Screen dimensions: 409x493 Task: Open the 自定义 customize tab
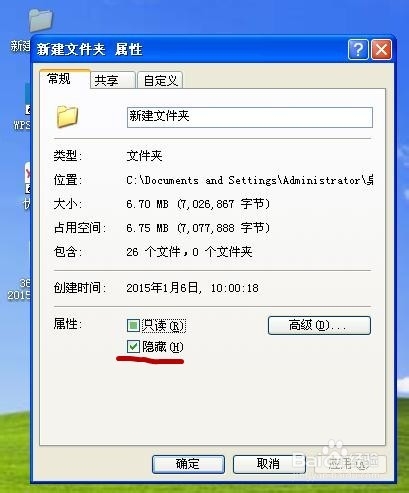[x=160, y=80]
